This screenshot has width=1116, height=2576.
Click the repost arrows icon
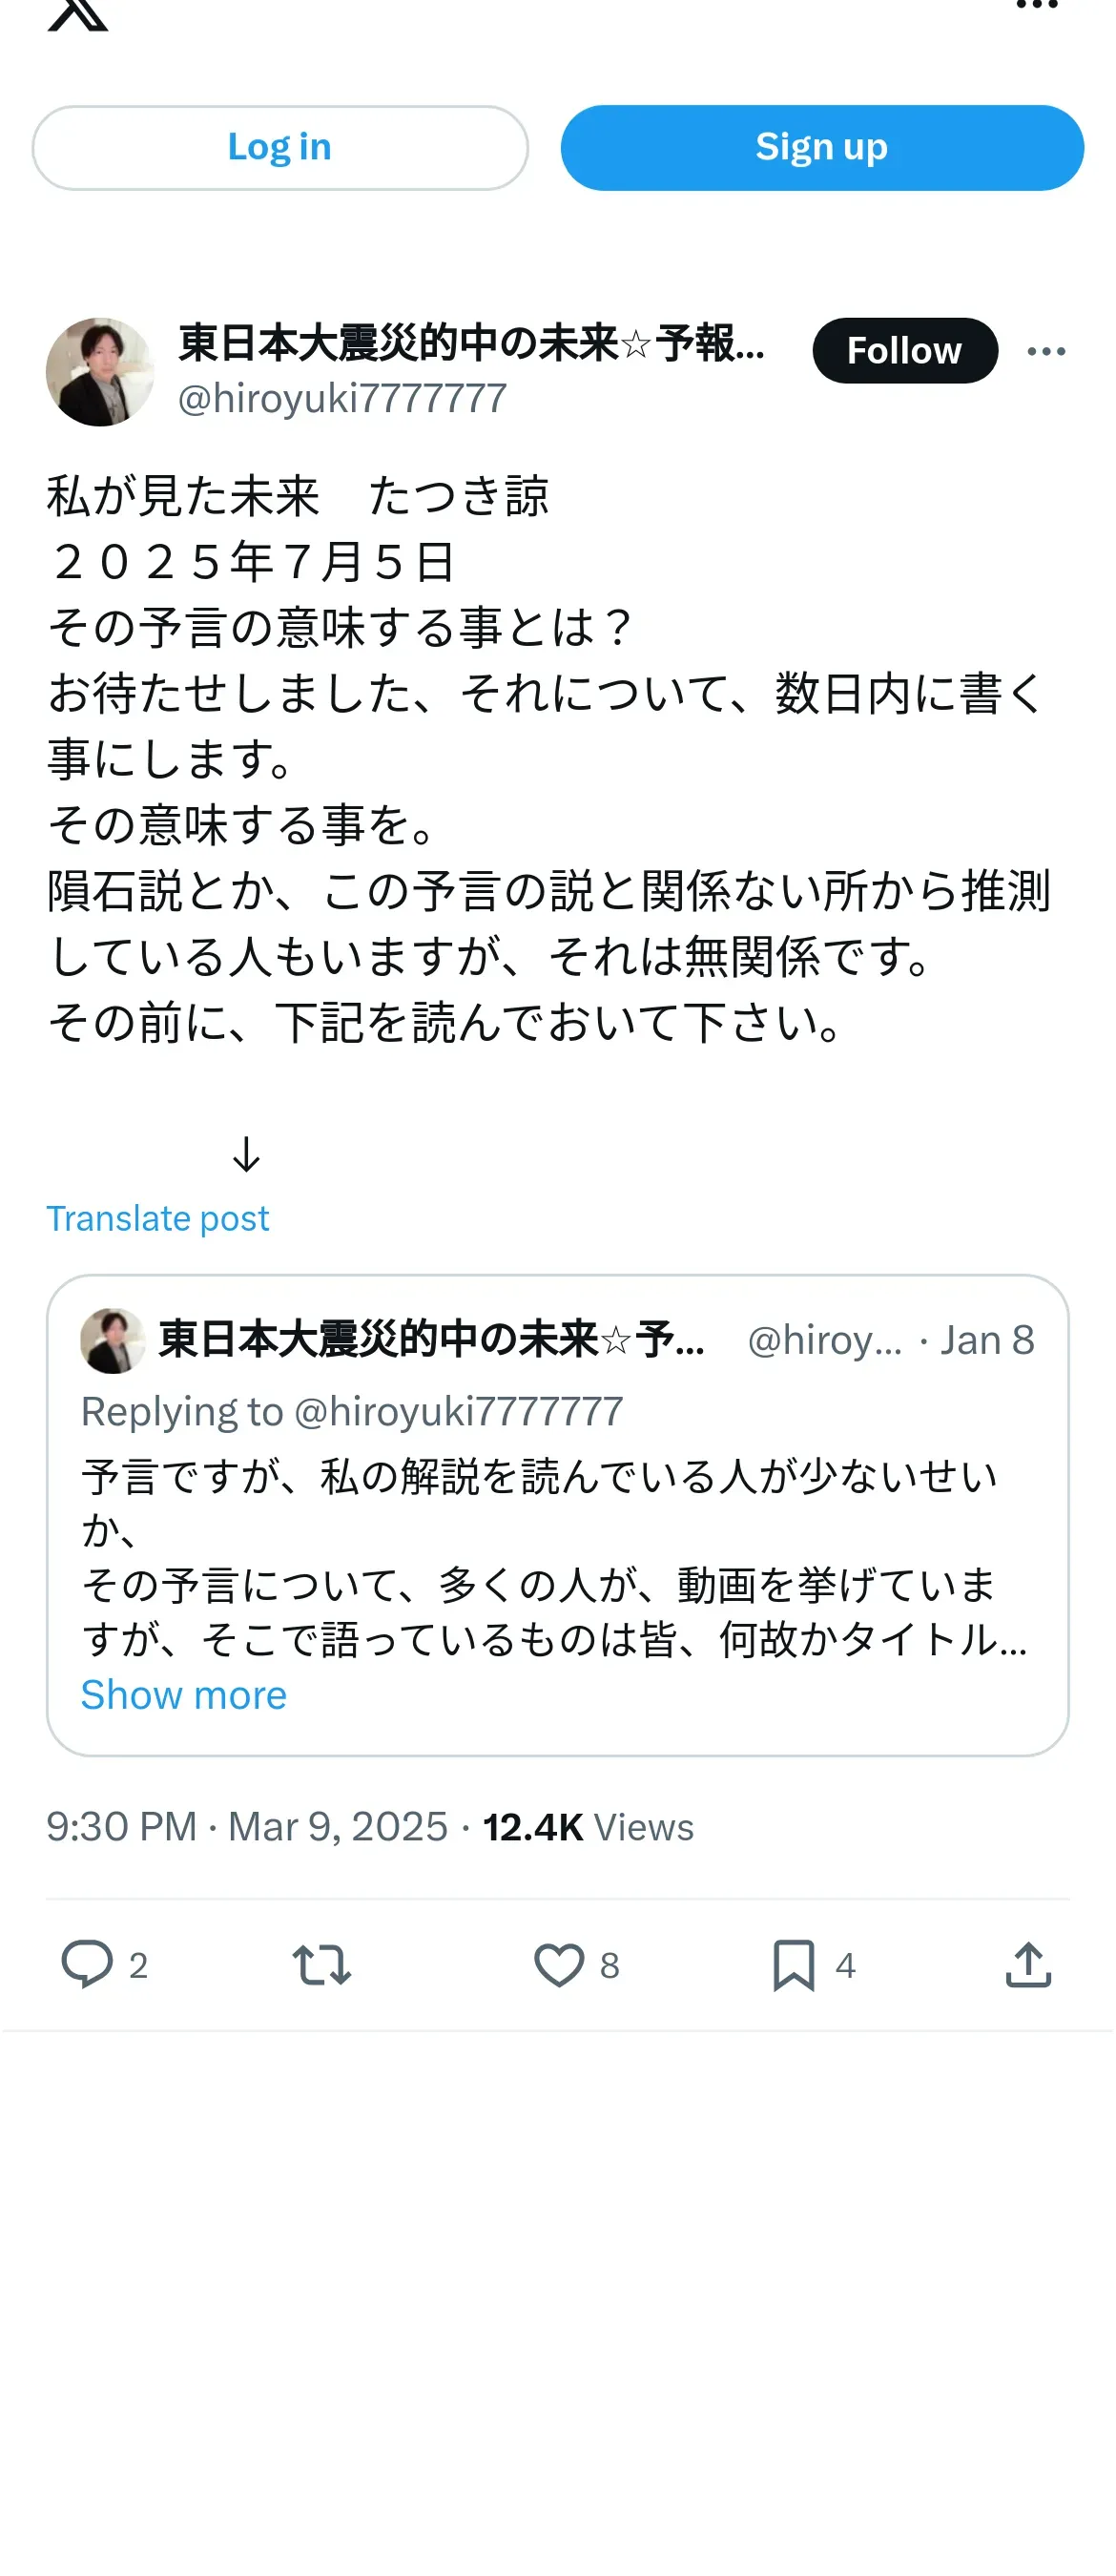point(321,1964)
